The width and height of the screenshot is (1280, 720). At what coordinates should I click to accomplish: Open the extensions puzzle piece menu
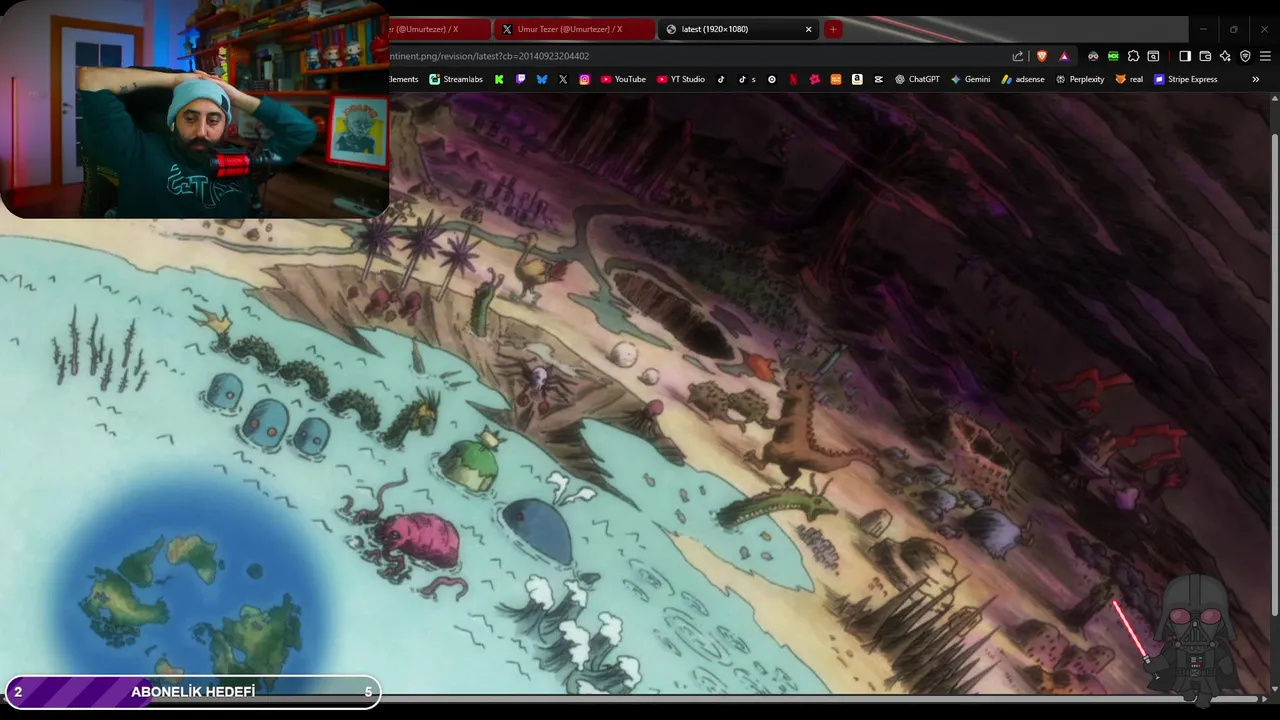click(x=1133, y=56)
